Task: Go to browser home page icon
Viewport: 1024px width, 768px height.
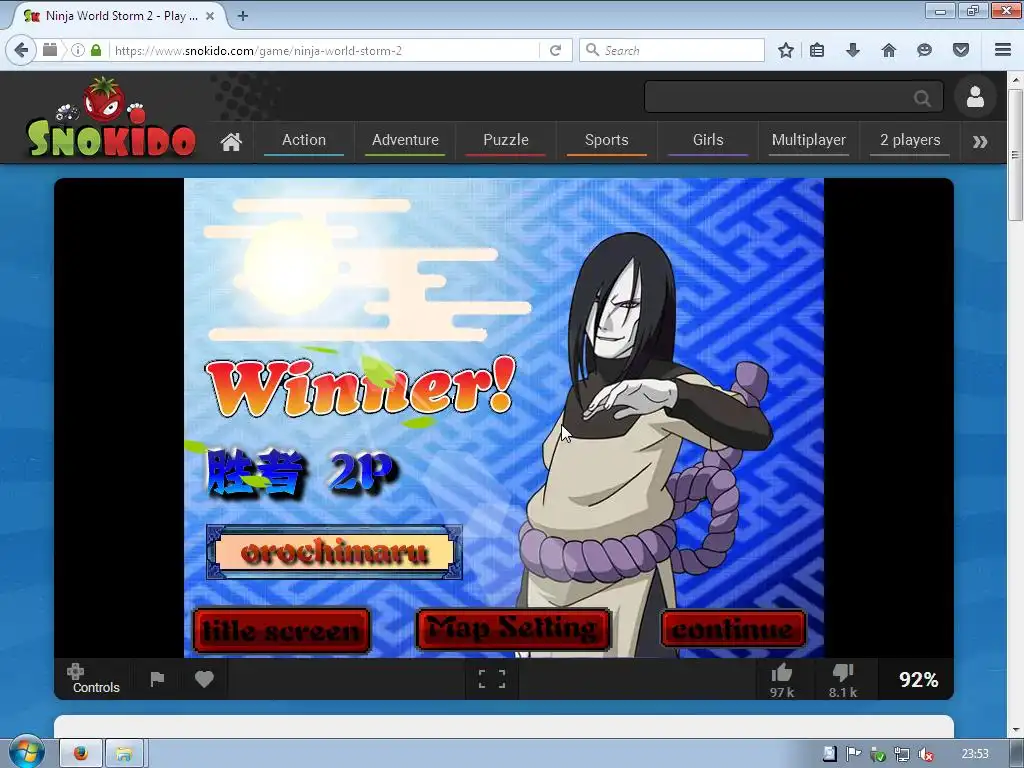Action: [889, 50]
